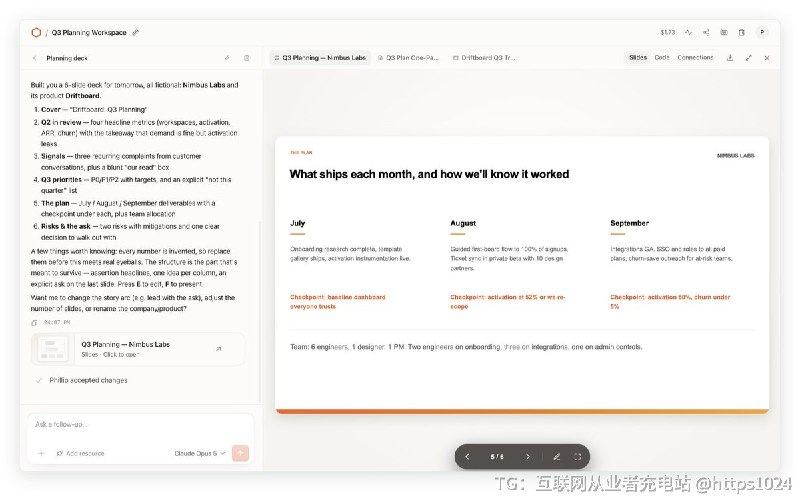Click the July checkpoint text
This screenshot has width=800, height=497.
click(338, 302)
